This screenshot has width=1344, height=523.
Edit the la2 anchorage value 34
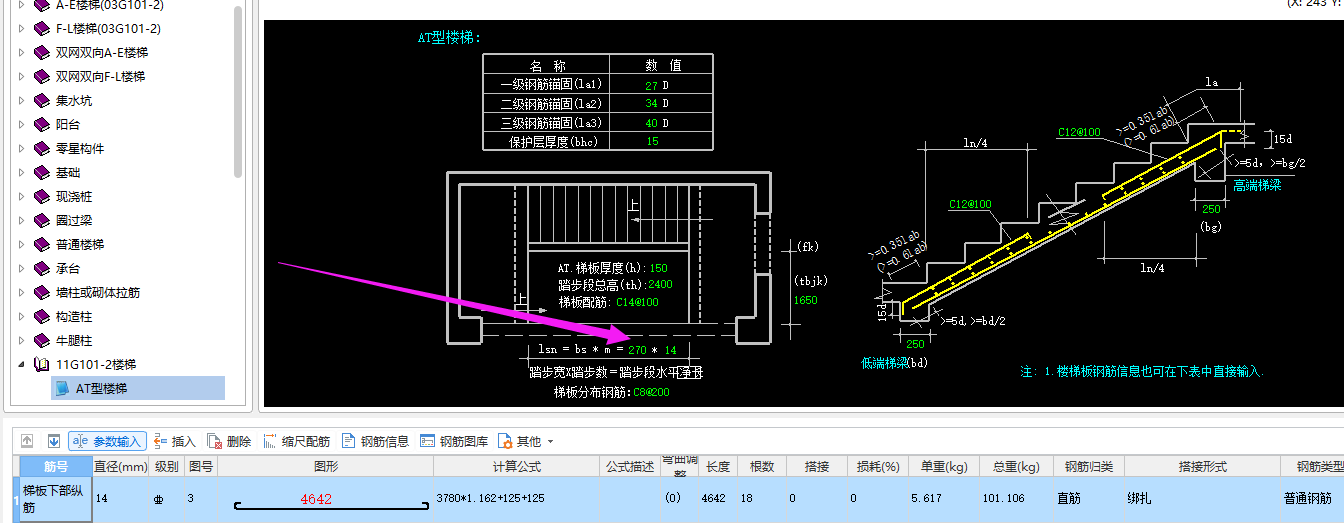651,104
